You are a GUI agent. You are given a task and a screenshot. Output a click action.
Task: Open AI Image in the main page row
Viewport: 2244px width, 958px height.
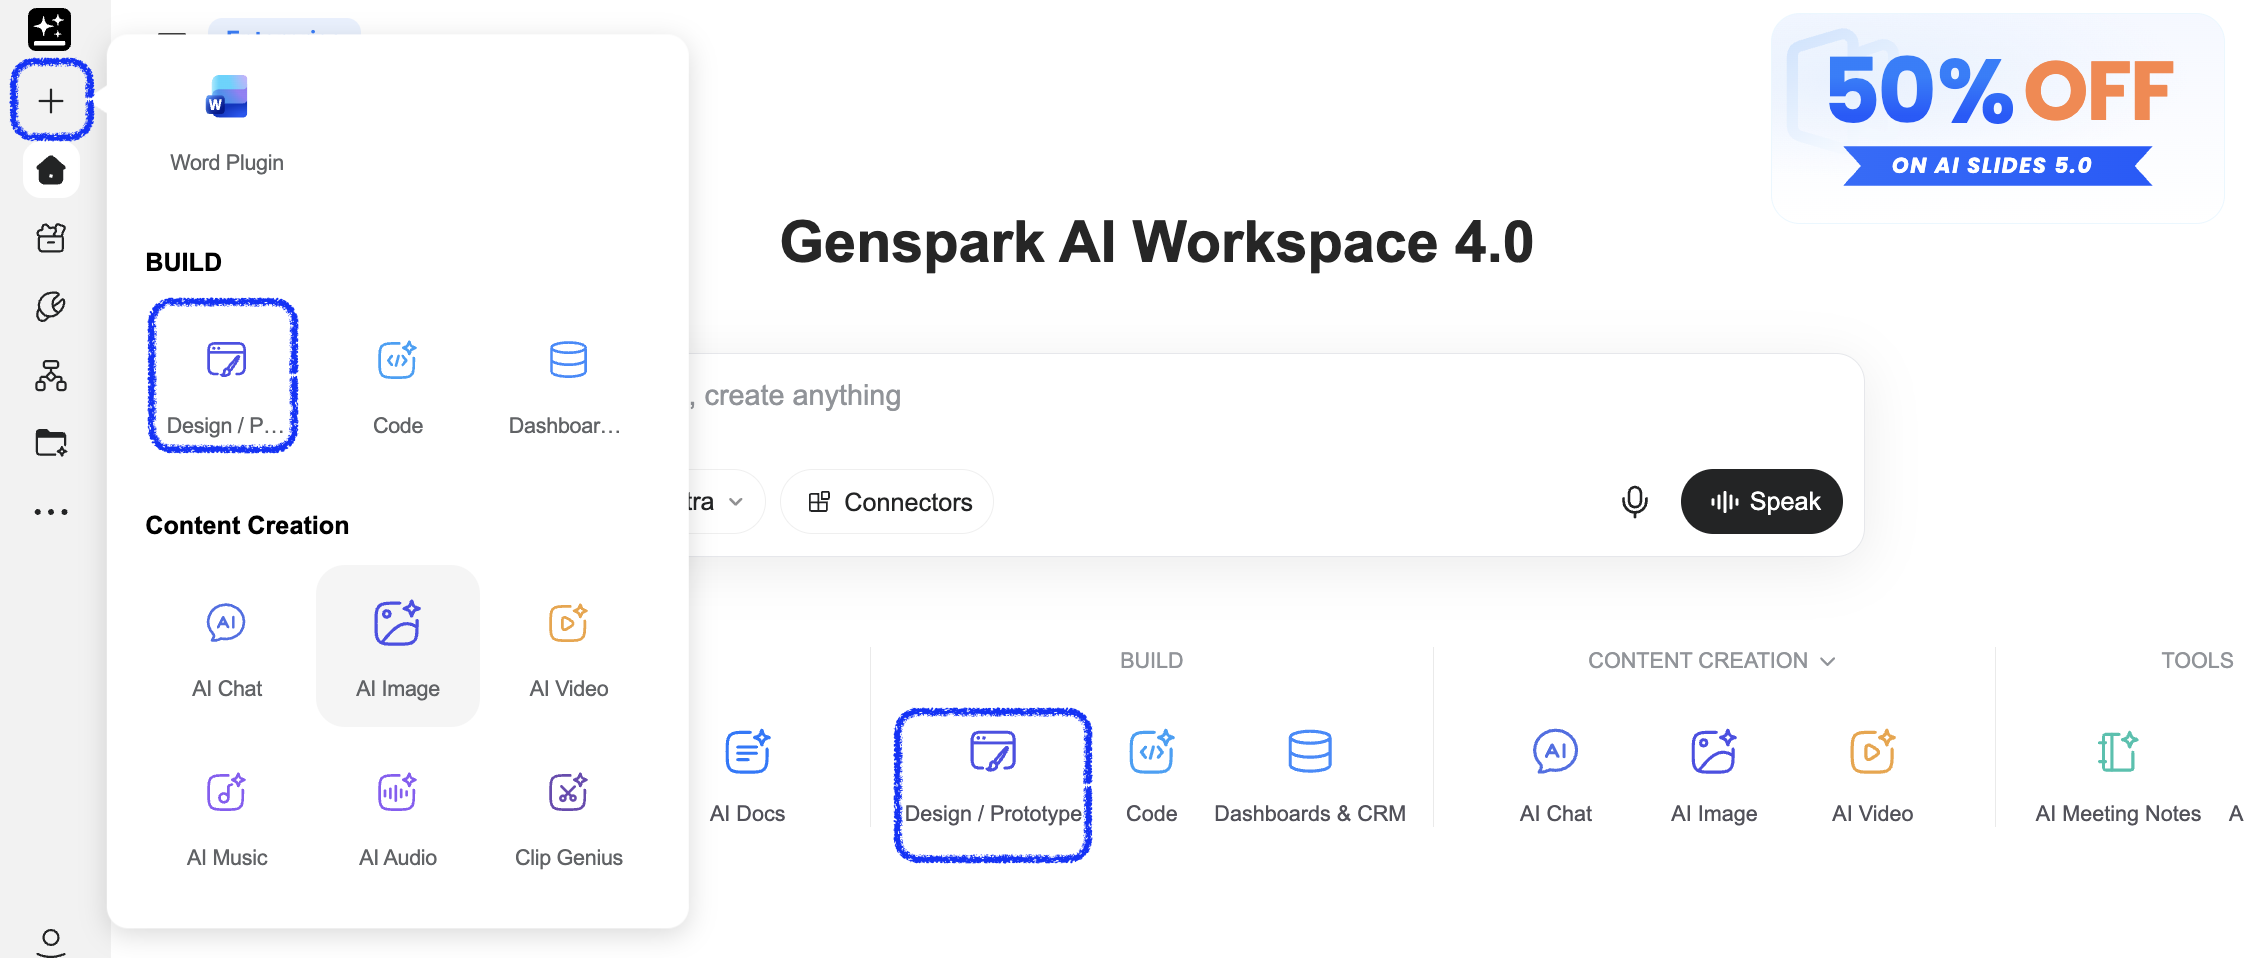coord(1713,776)
